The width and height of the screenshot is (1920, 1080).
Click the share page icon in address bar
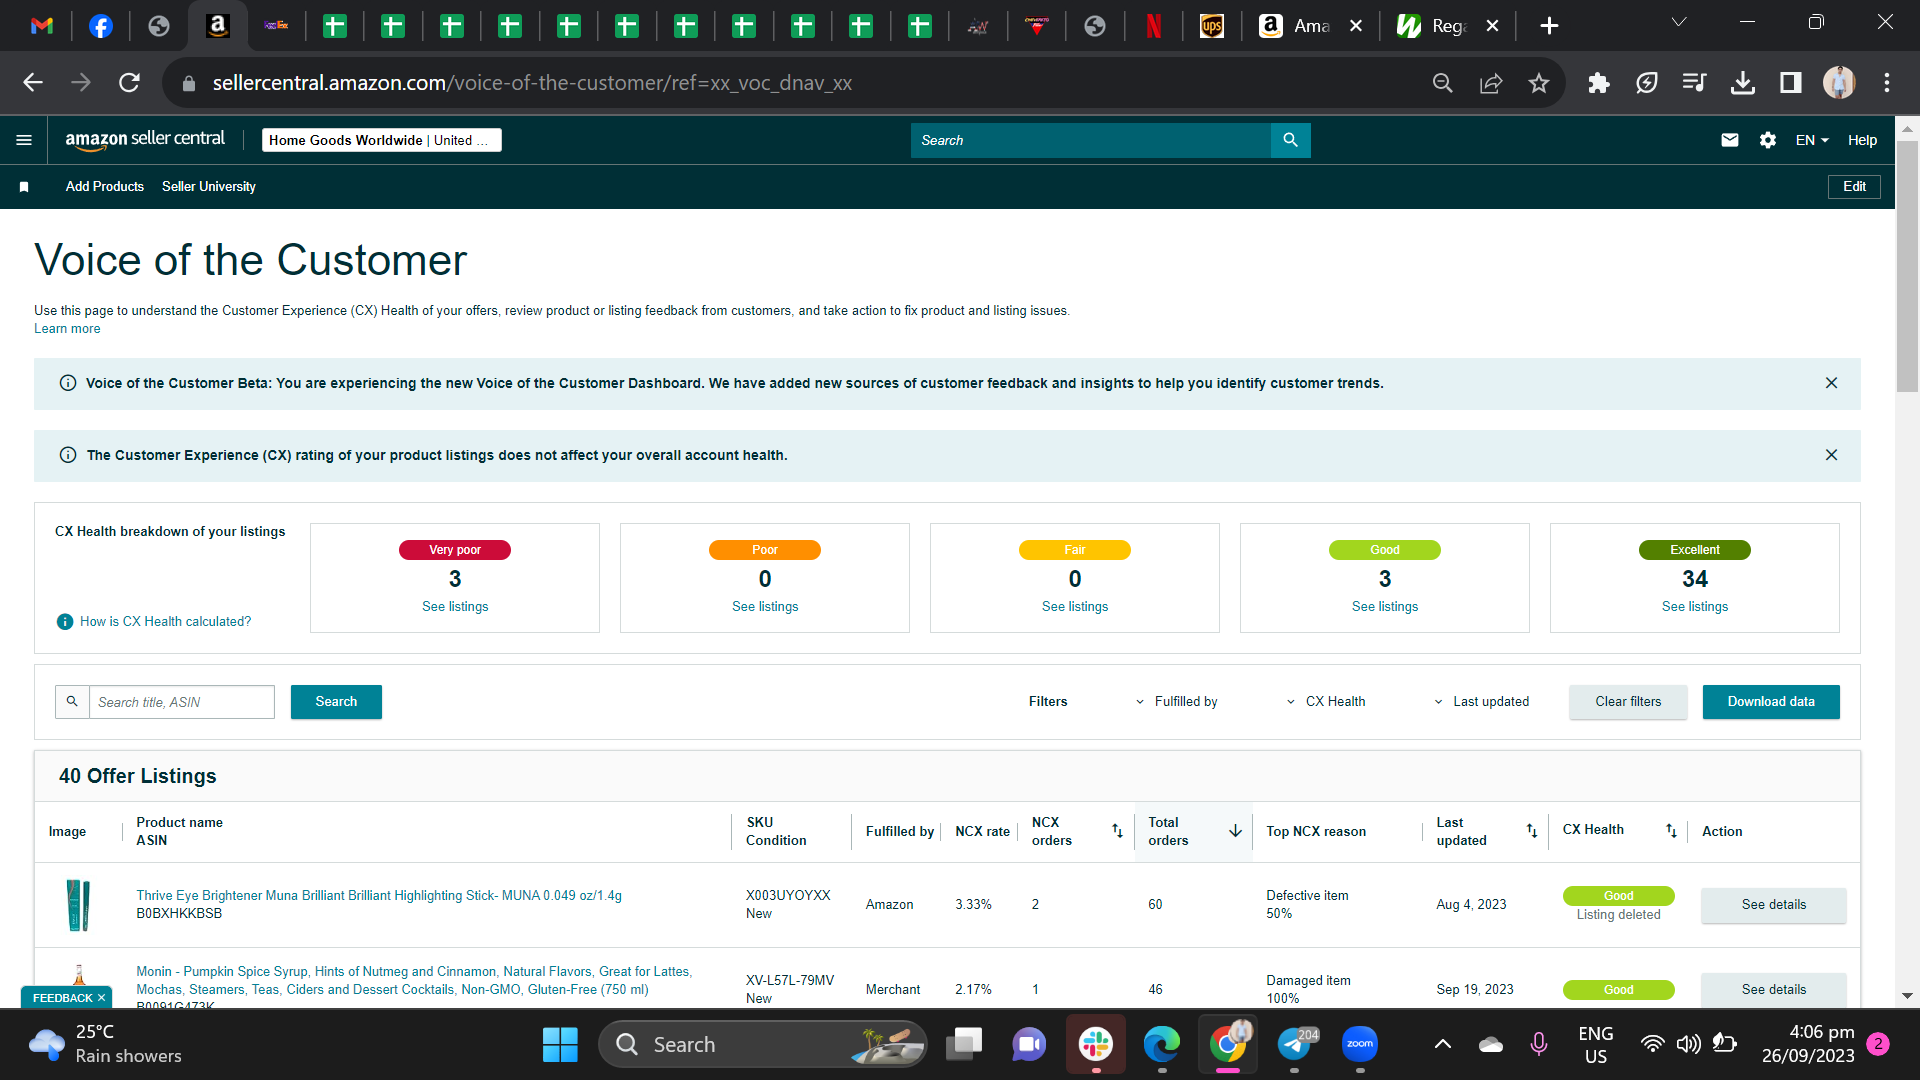[x=1491, y=83]
